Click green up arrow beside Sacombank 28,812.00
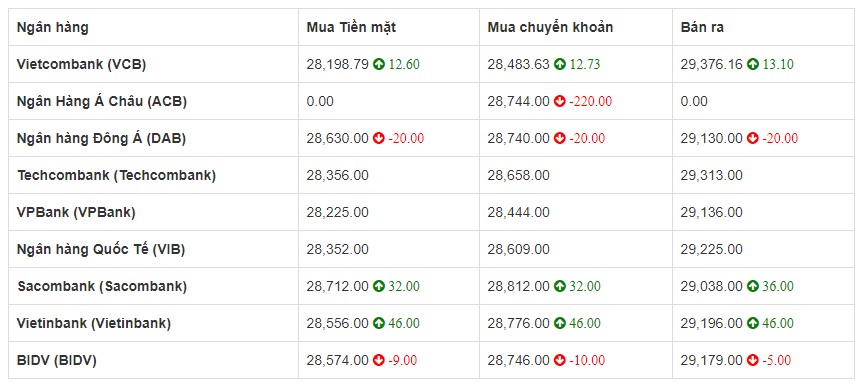Image resolution: width=864 pixels, height=386 pixels. click(560, 286)
